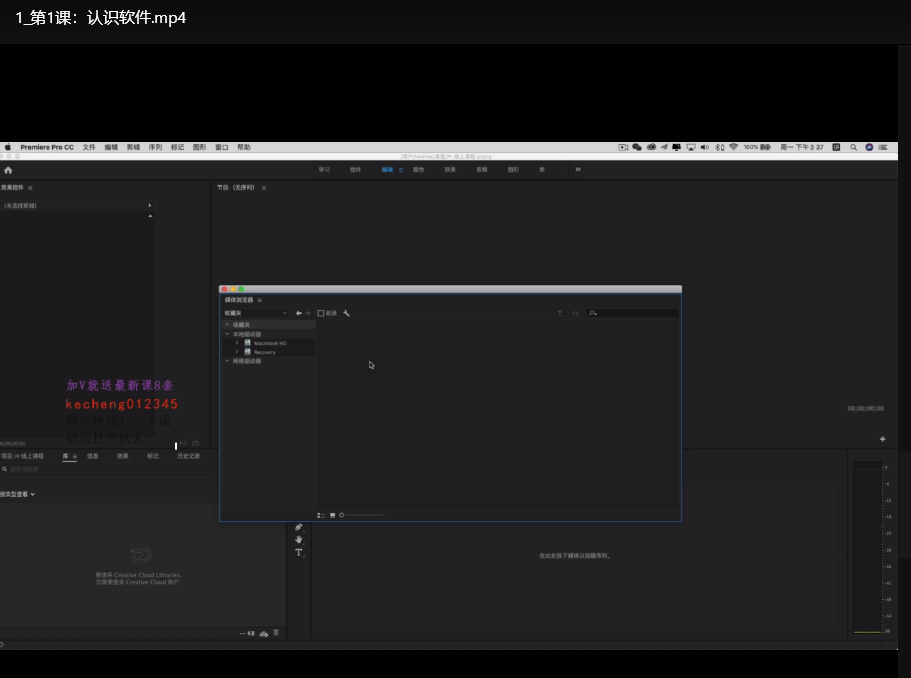The width and height of the screenshot is (911, 678).
Task: Click the WeChat menu bar icon
Action: pyautogui.click(x=637, y=147)
